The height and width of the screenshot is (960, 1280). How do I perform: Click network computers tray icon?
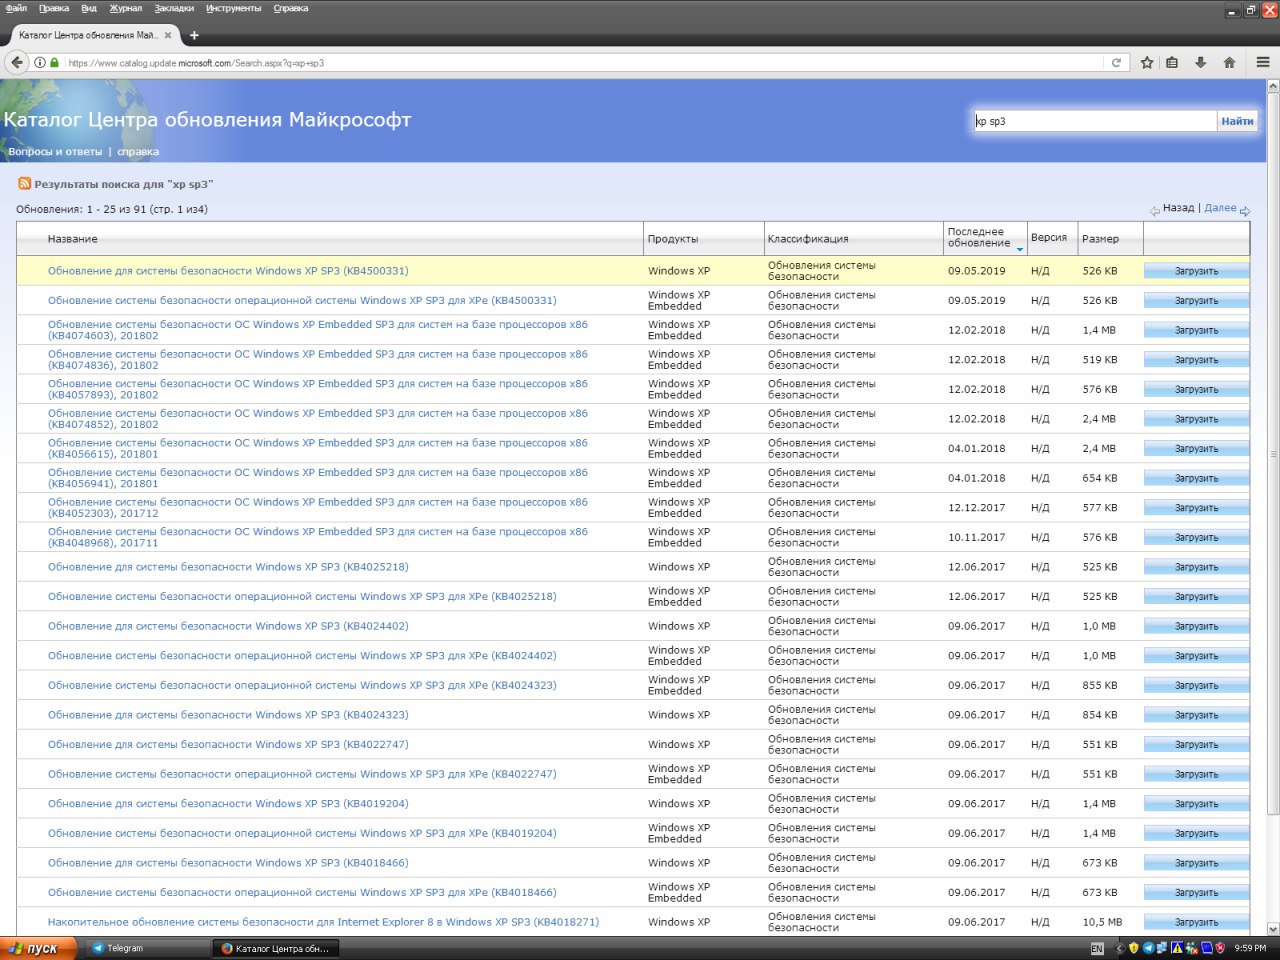1162,948
